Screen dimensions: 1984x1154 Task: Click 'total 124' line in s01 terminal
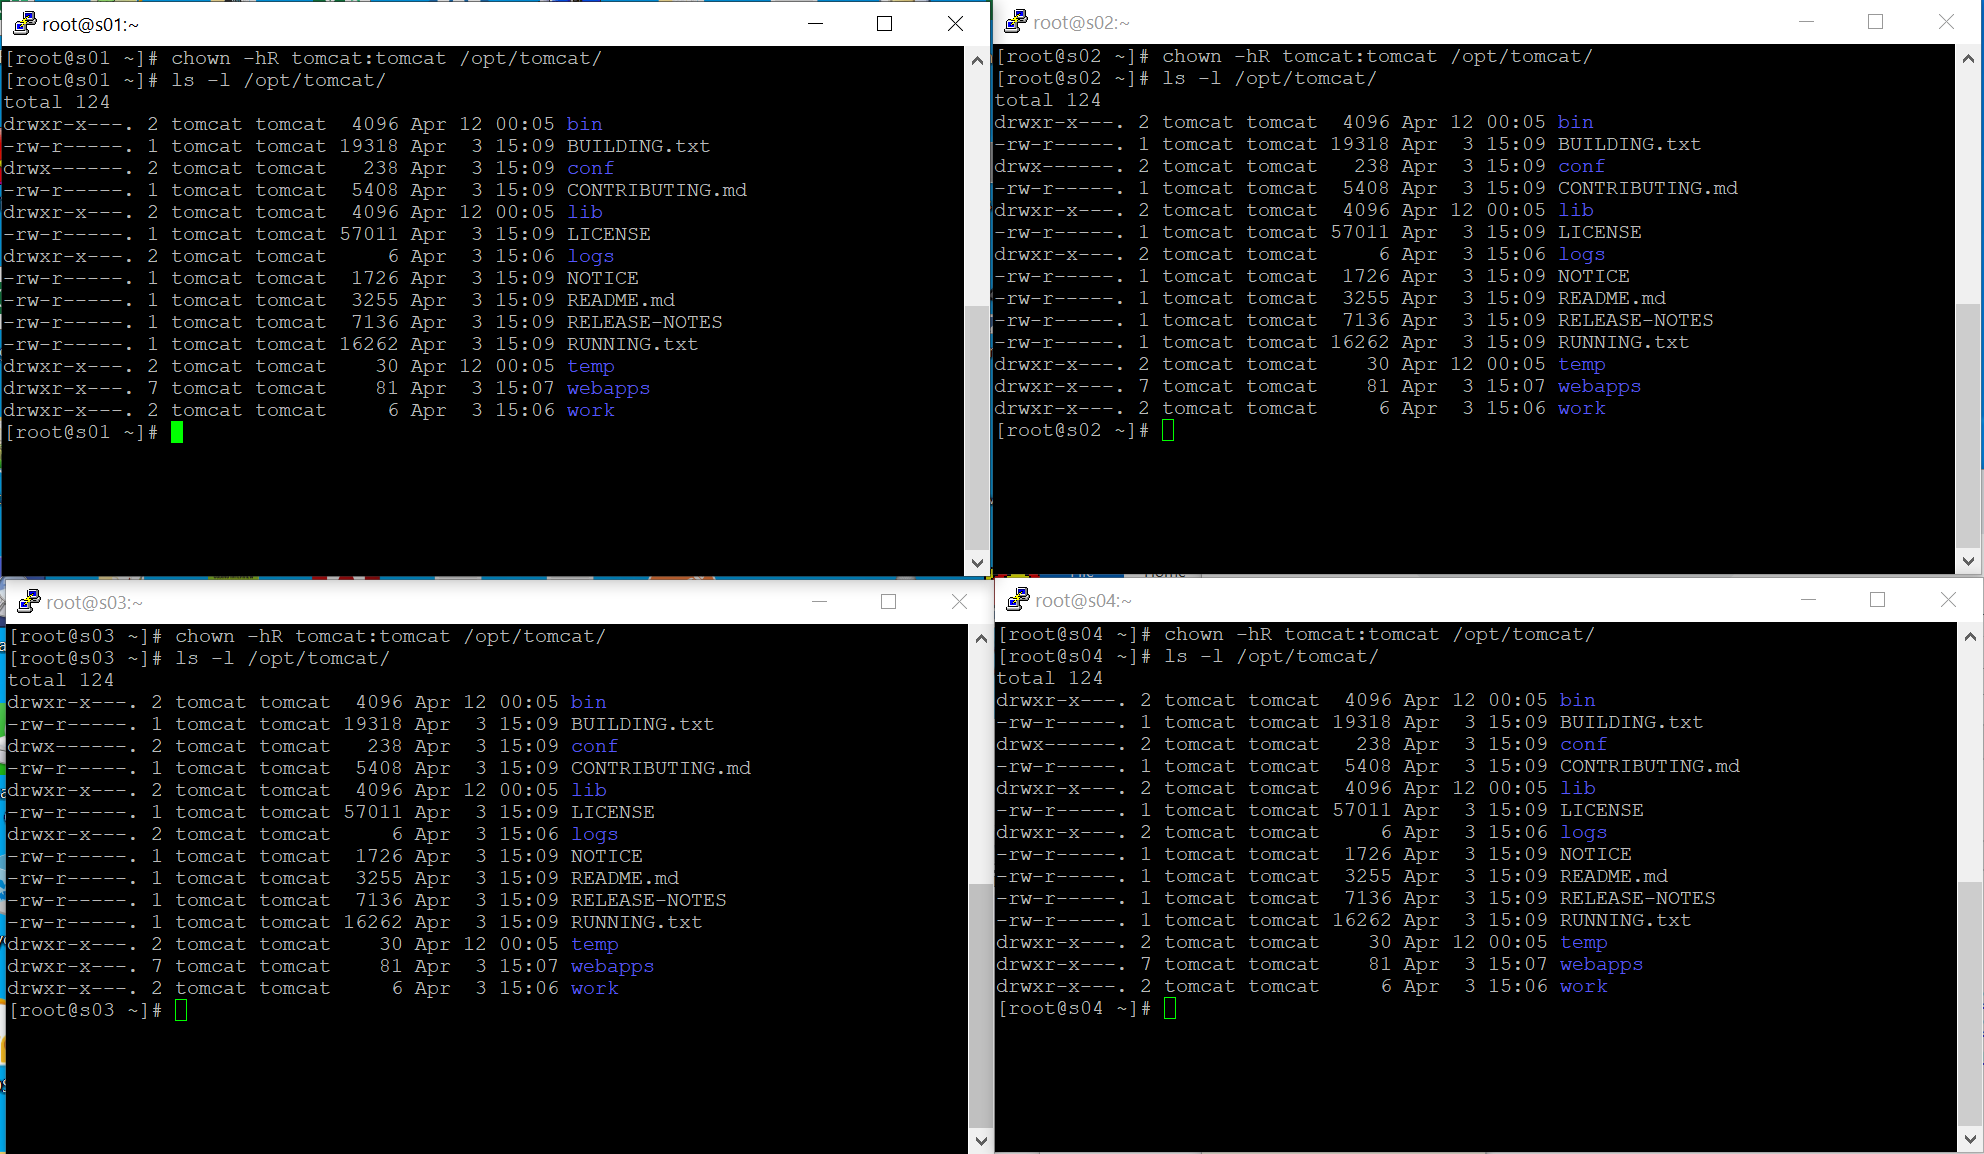click(x=57, y=102)
